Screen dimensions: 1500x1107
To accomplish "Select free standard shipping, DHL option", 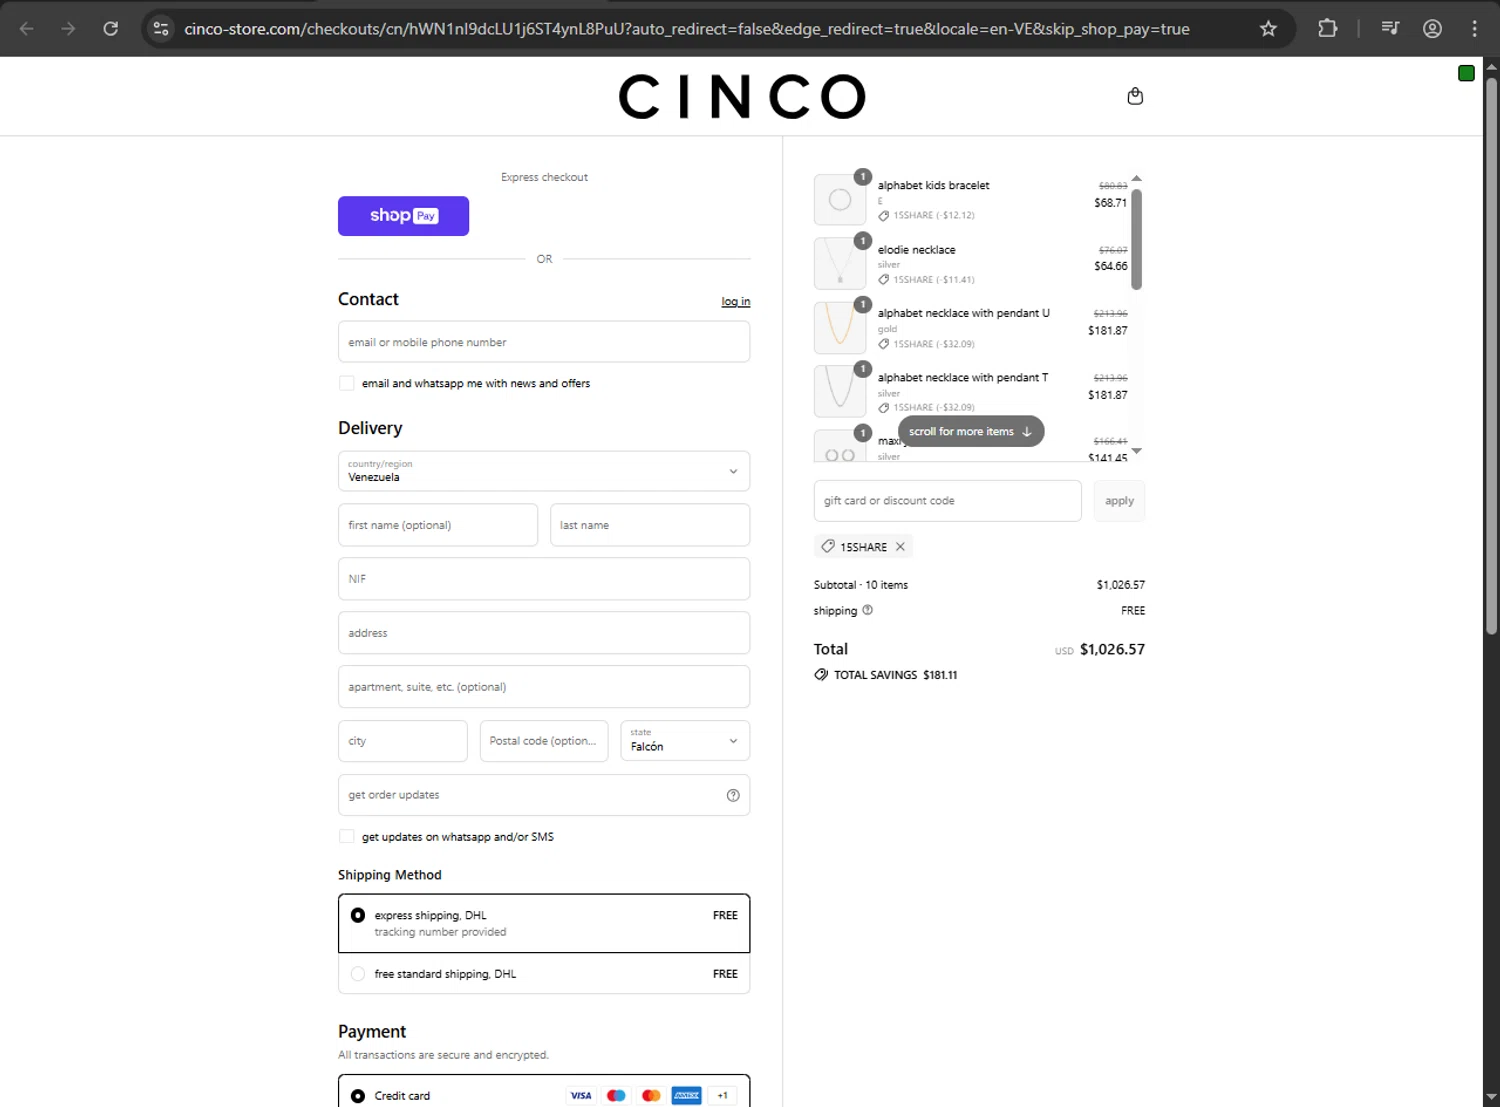I will coord(544,974).
